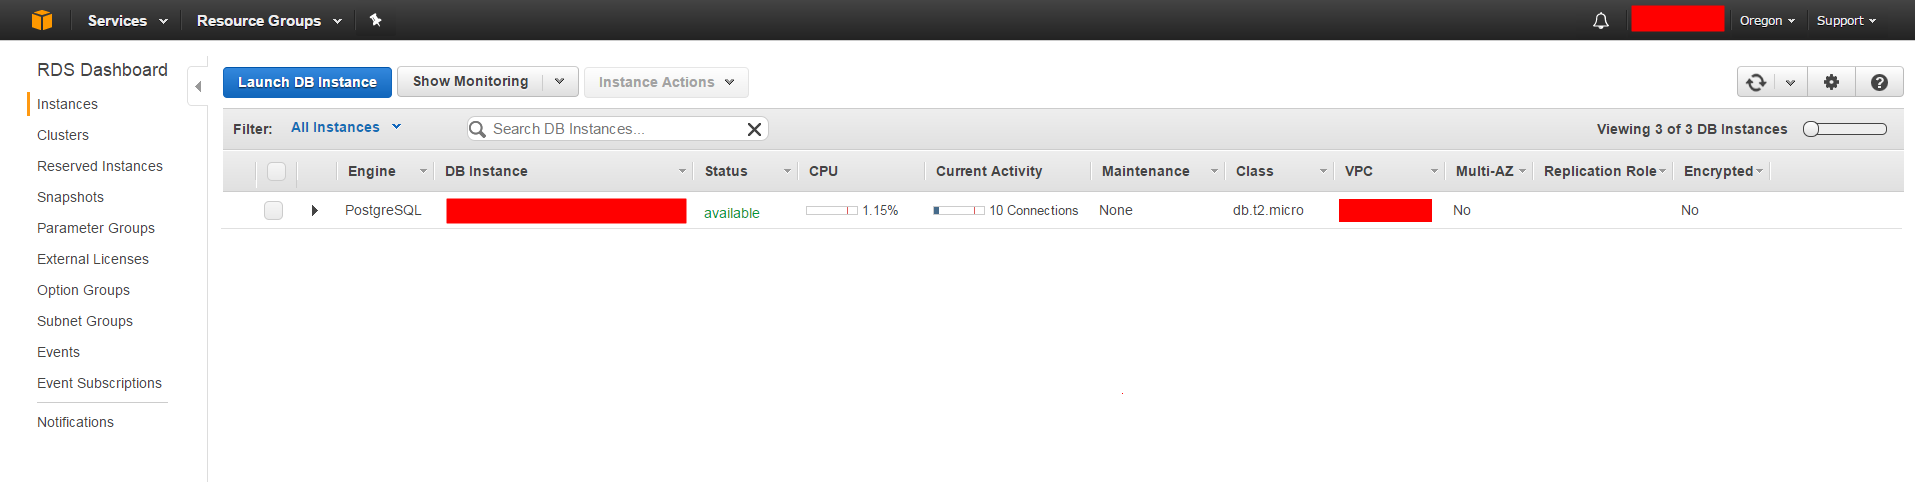Open the Oregon region dropdown
The width and height of the screenshot is (1915, 482).
coord(1767,20)
